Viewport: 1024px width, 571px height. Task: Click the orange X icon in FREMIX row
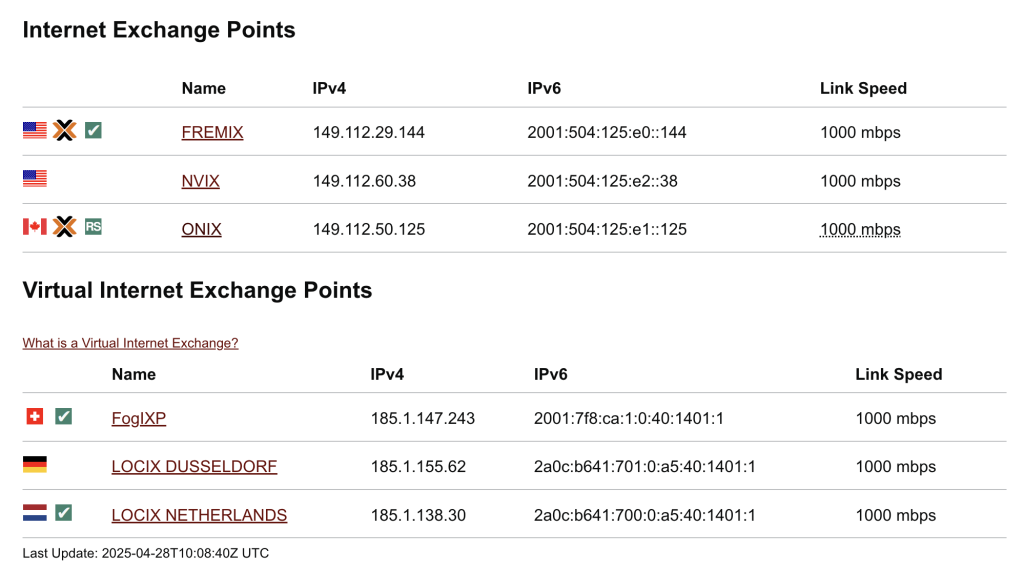coord(65,130)
